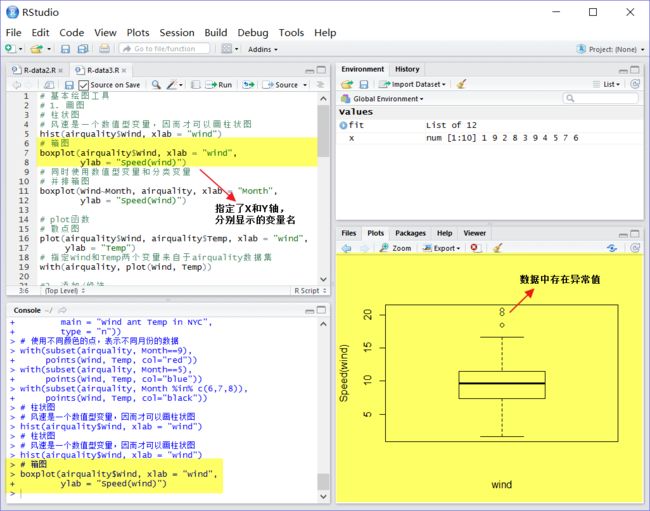Click the New File icon in main toolbar
The width and height of the screenshot is (650, 511).
coord(10,49)
